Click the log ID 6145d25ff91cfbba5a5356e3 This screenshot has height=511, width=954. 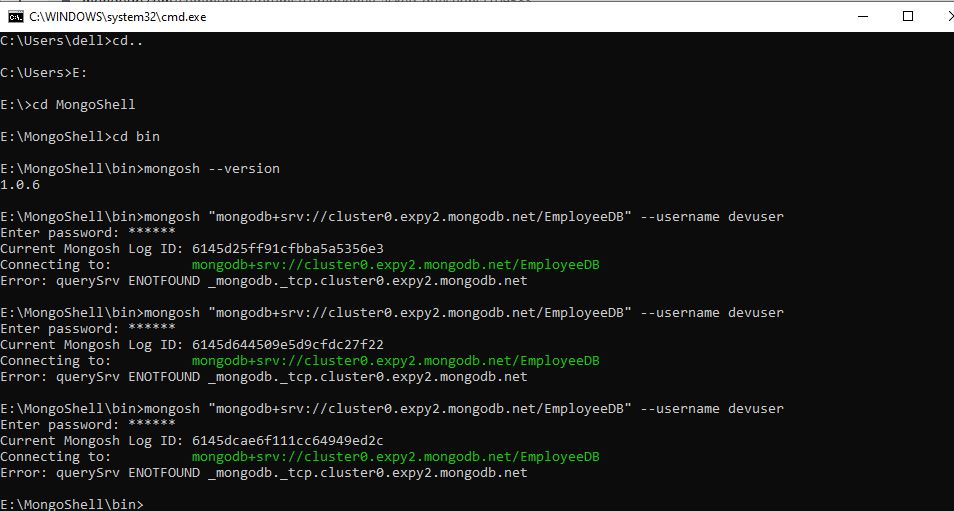288,248
